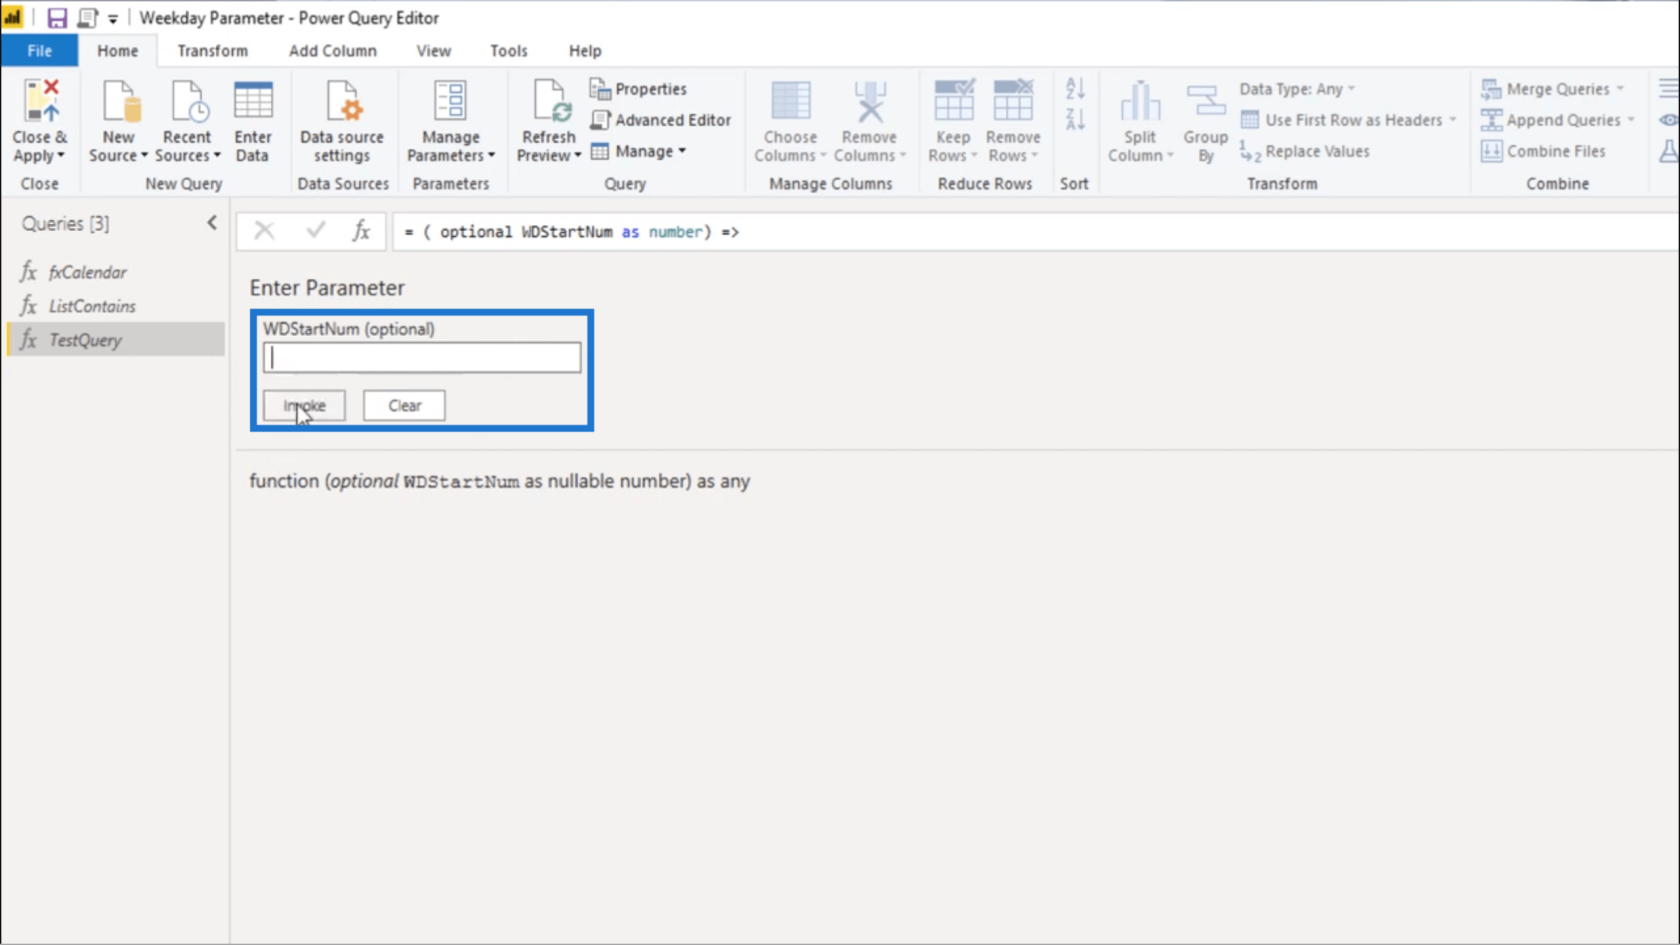Image resolution: width=1680 pixels, height=945 pixels.
Task: Click the Save icon in title bar
Action: (57, 18)
